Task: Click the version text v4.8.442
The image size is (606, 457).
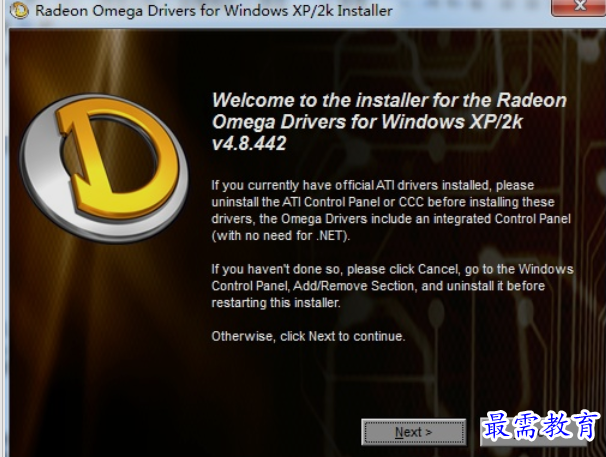Action: (x=249, y=143)
